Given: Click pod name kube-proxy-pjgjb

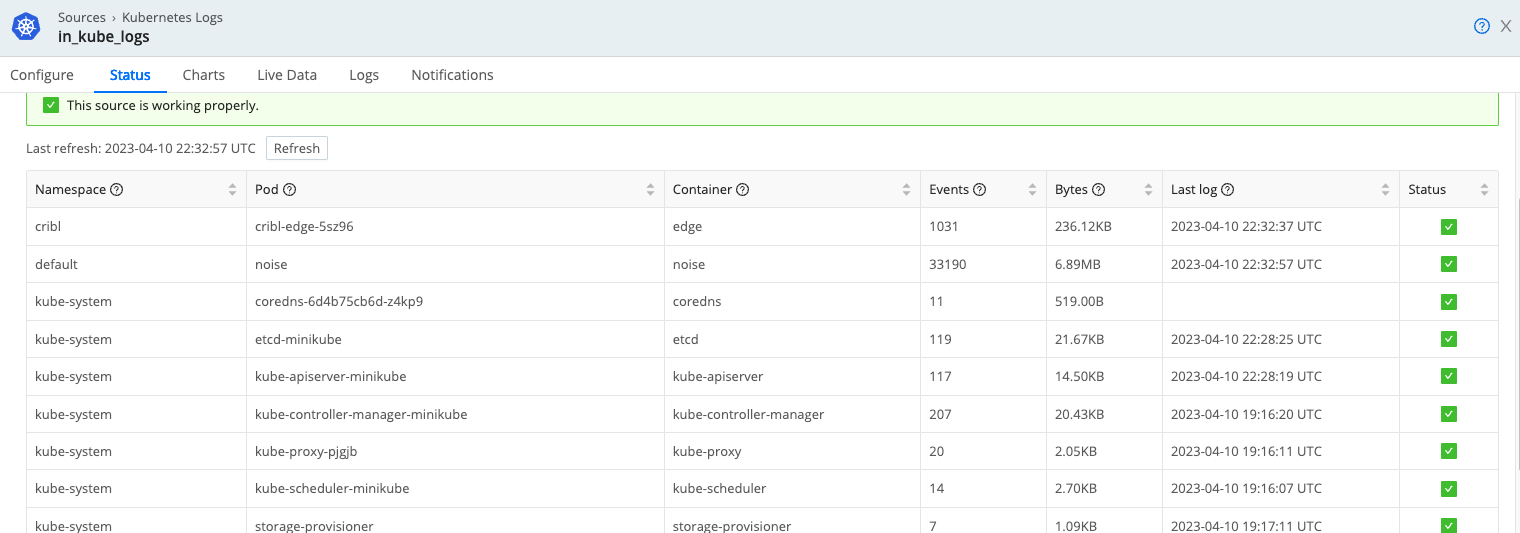Looking at the screenshot, I should tap(306, 451).
